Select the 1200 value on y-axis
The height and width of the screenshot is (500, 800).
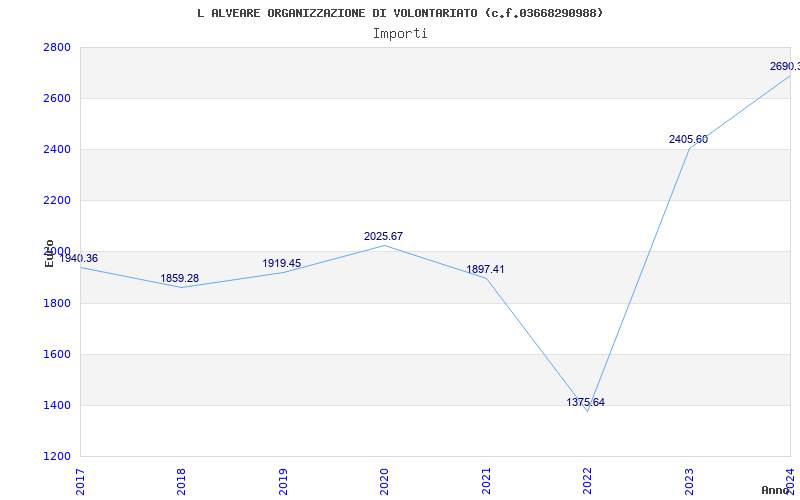click(57, 457)
